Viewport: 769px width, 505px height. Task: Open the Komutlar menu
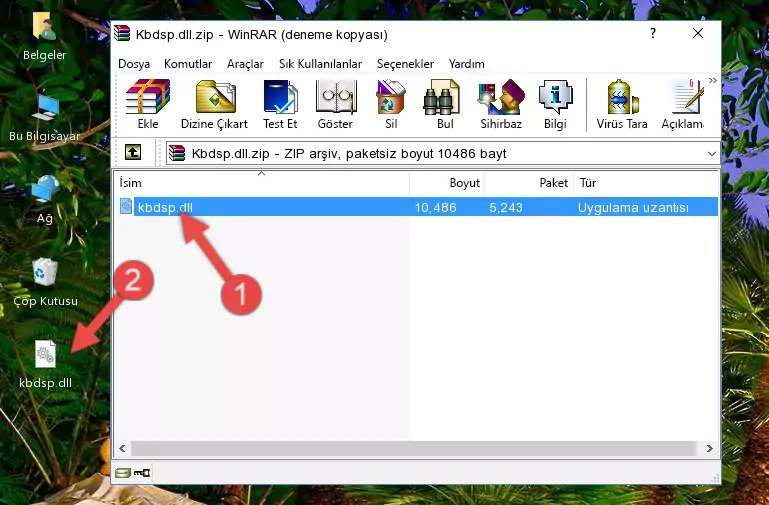[x=188, y=64]
